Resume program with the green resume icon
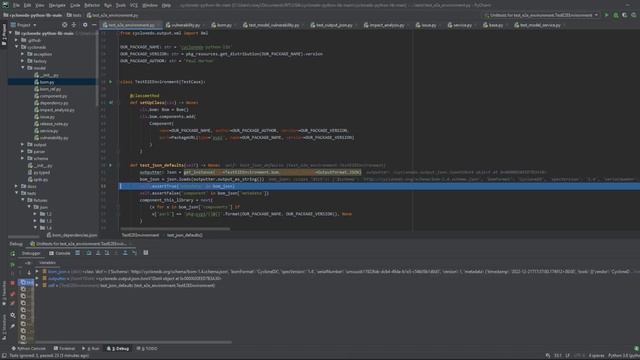 pos(13,264)
